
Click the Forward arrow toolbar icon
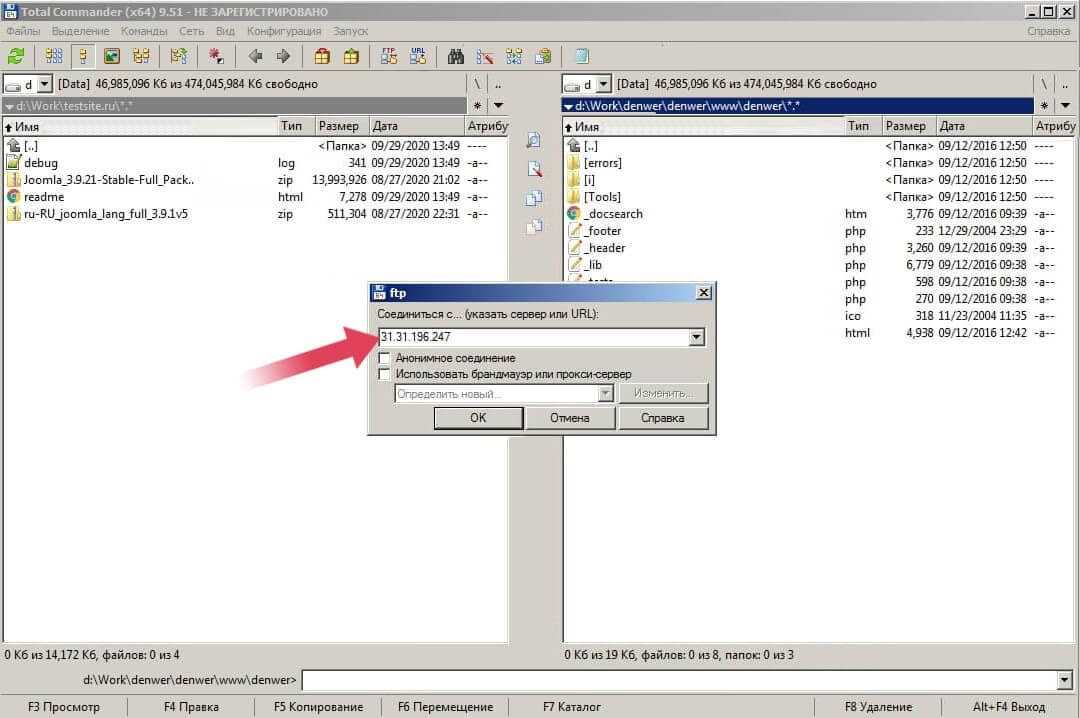[283, 56]
